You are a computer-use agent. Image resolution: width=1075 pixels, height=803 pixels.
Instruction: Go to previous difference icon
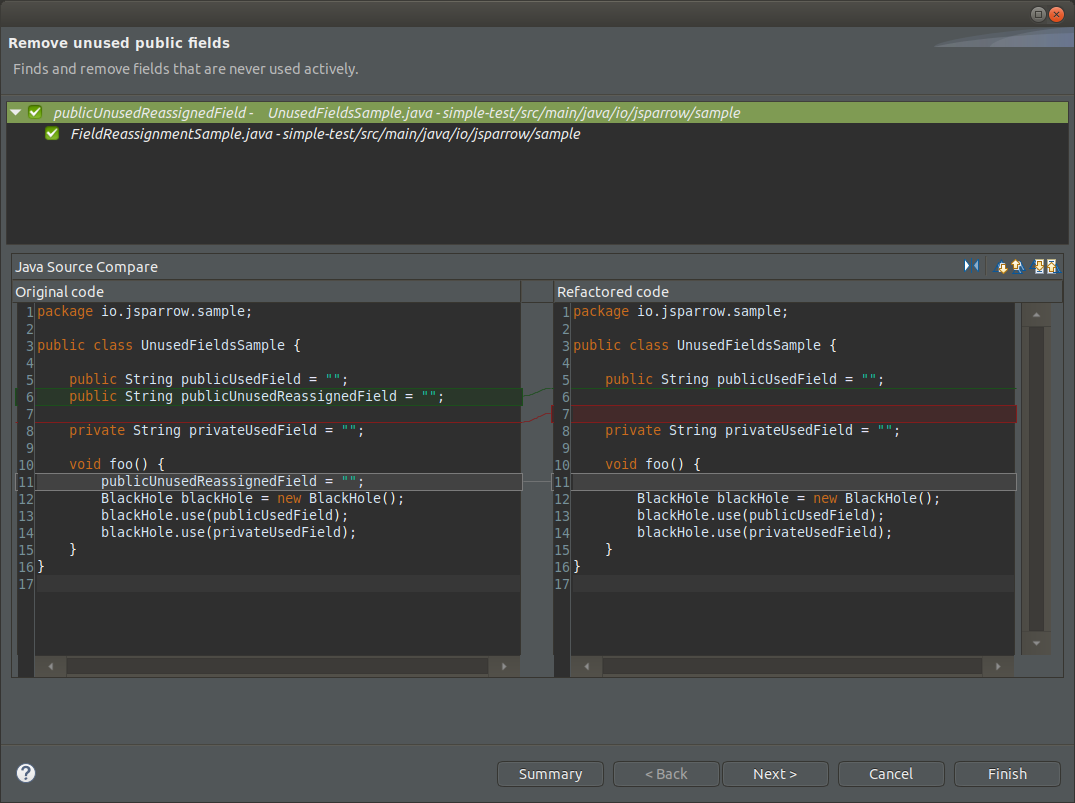(x=1016, y=266)
